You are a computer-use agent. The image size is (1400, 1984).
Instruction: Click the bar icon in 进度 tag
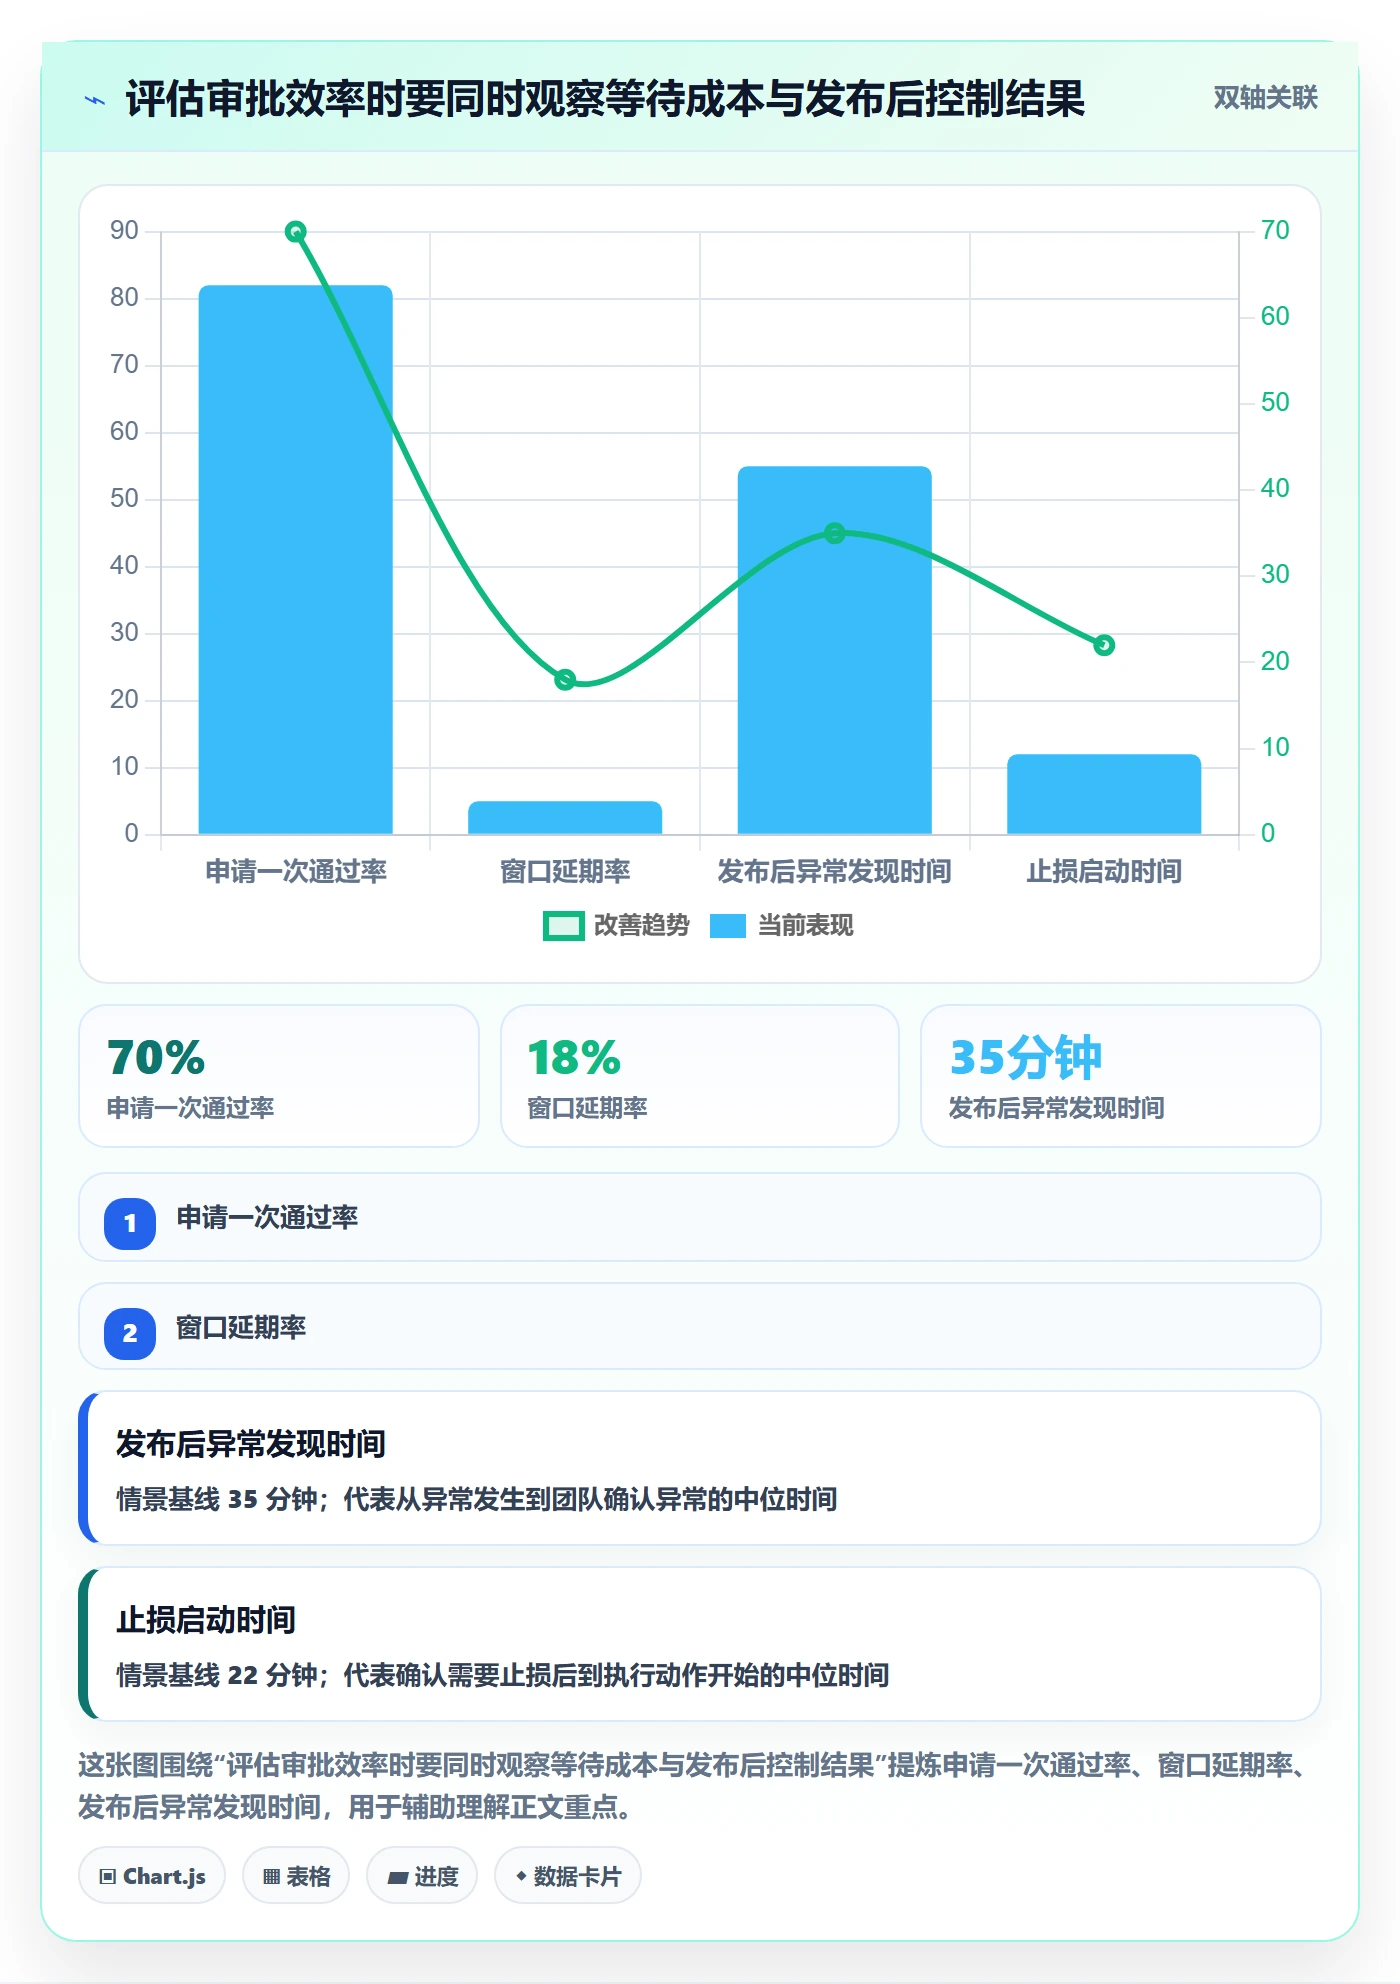398,1878
